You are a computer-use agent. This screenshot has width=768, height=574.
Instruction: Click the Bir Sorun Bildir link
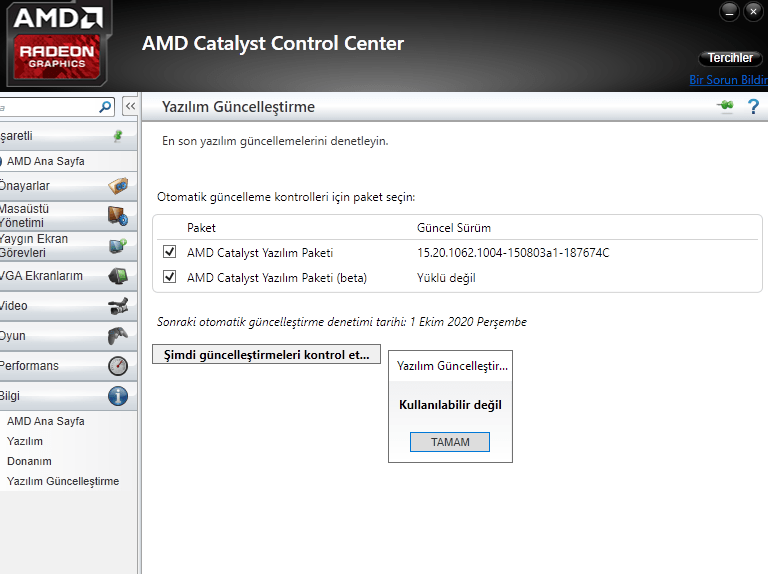point(728,80)
